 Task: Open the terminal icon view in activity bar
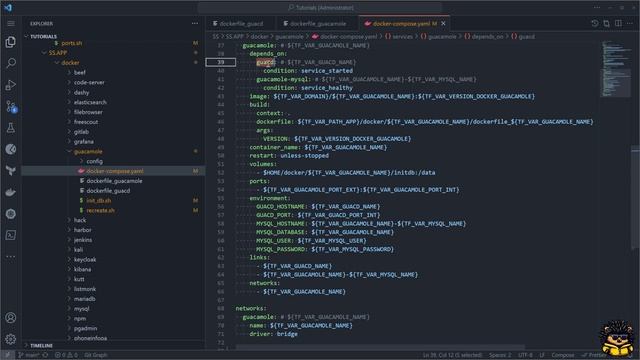[x=11, y=235]
